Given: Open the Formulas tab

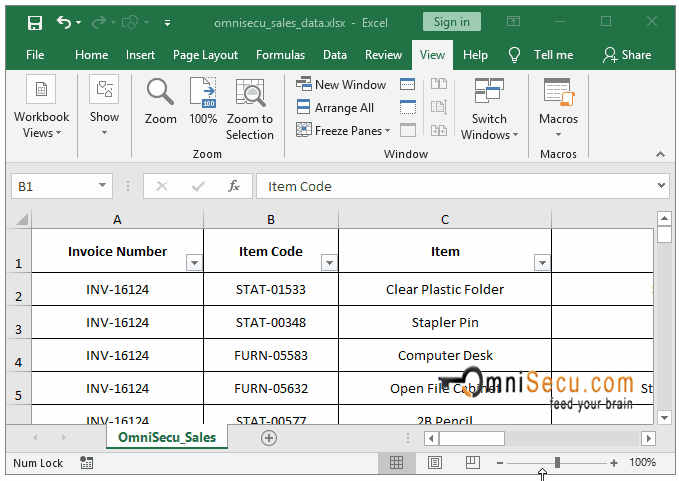Looking at the screenshot, I should (x=281, y=55).
